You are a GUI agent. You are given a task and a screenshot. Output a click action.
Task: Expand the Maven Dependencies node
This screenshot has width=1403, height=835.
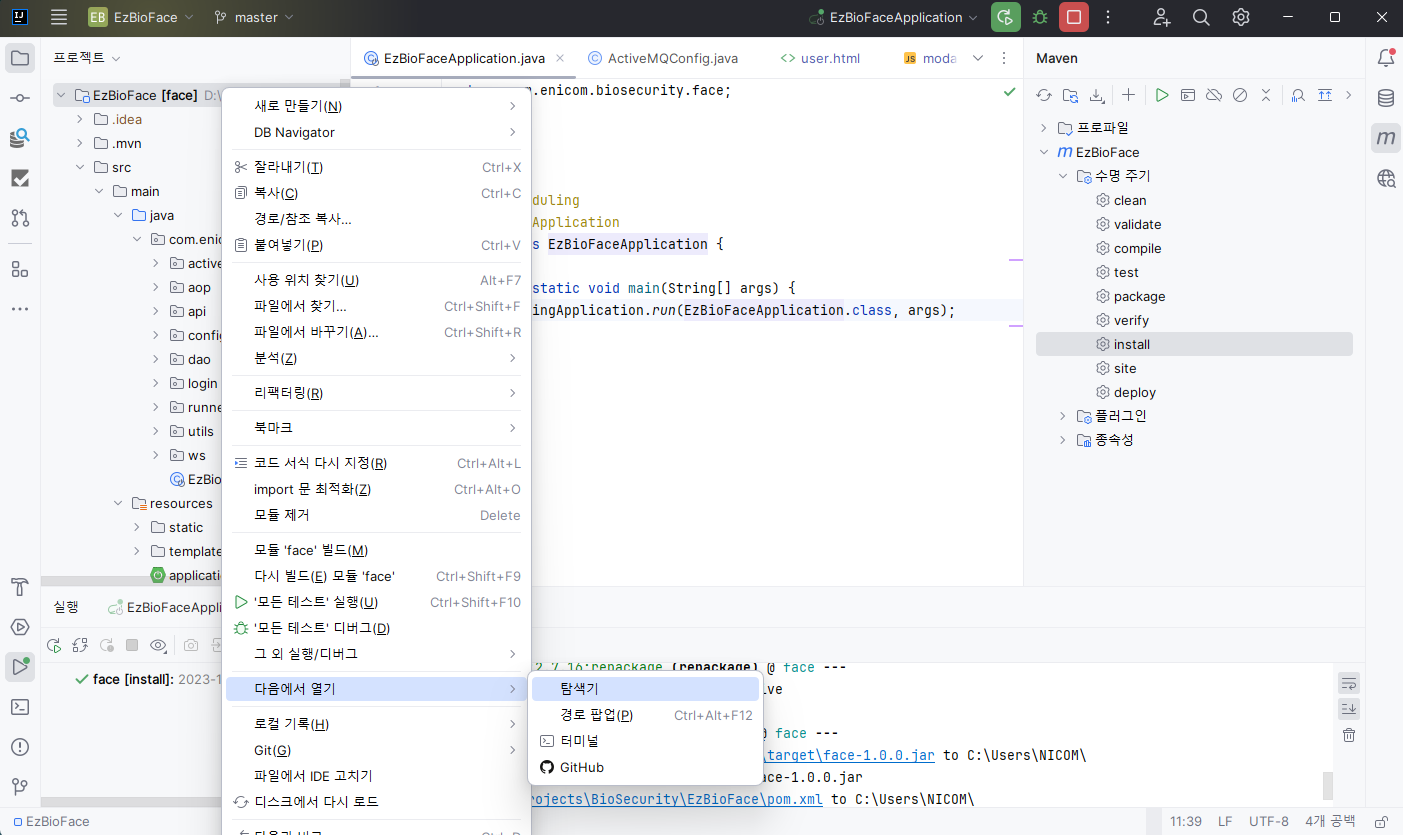(1062, 440)
